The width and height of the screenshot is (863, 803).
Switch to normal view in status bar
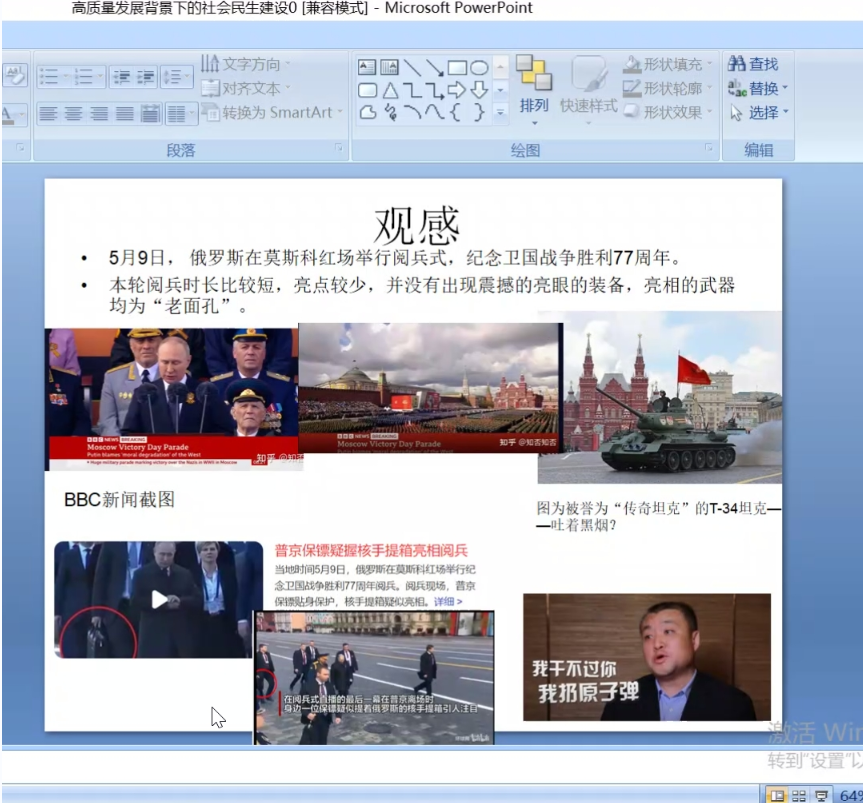click(x=775, y=795)
